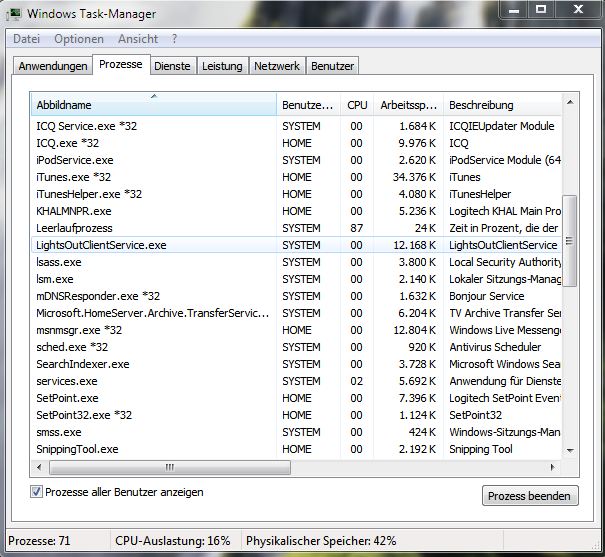Click the 'Antivirus Scheduler' description cell
The height and width of the screenshot is (557, 605).
[495, 347]
